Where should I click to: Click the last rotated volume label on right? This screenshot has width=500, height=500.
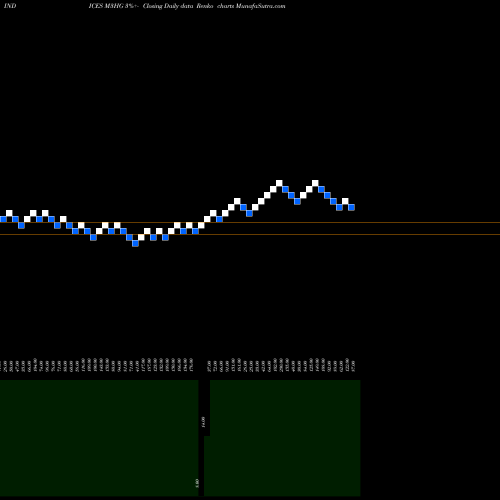pos(353,365)
